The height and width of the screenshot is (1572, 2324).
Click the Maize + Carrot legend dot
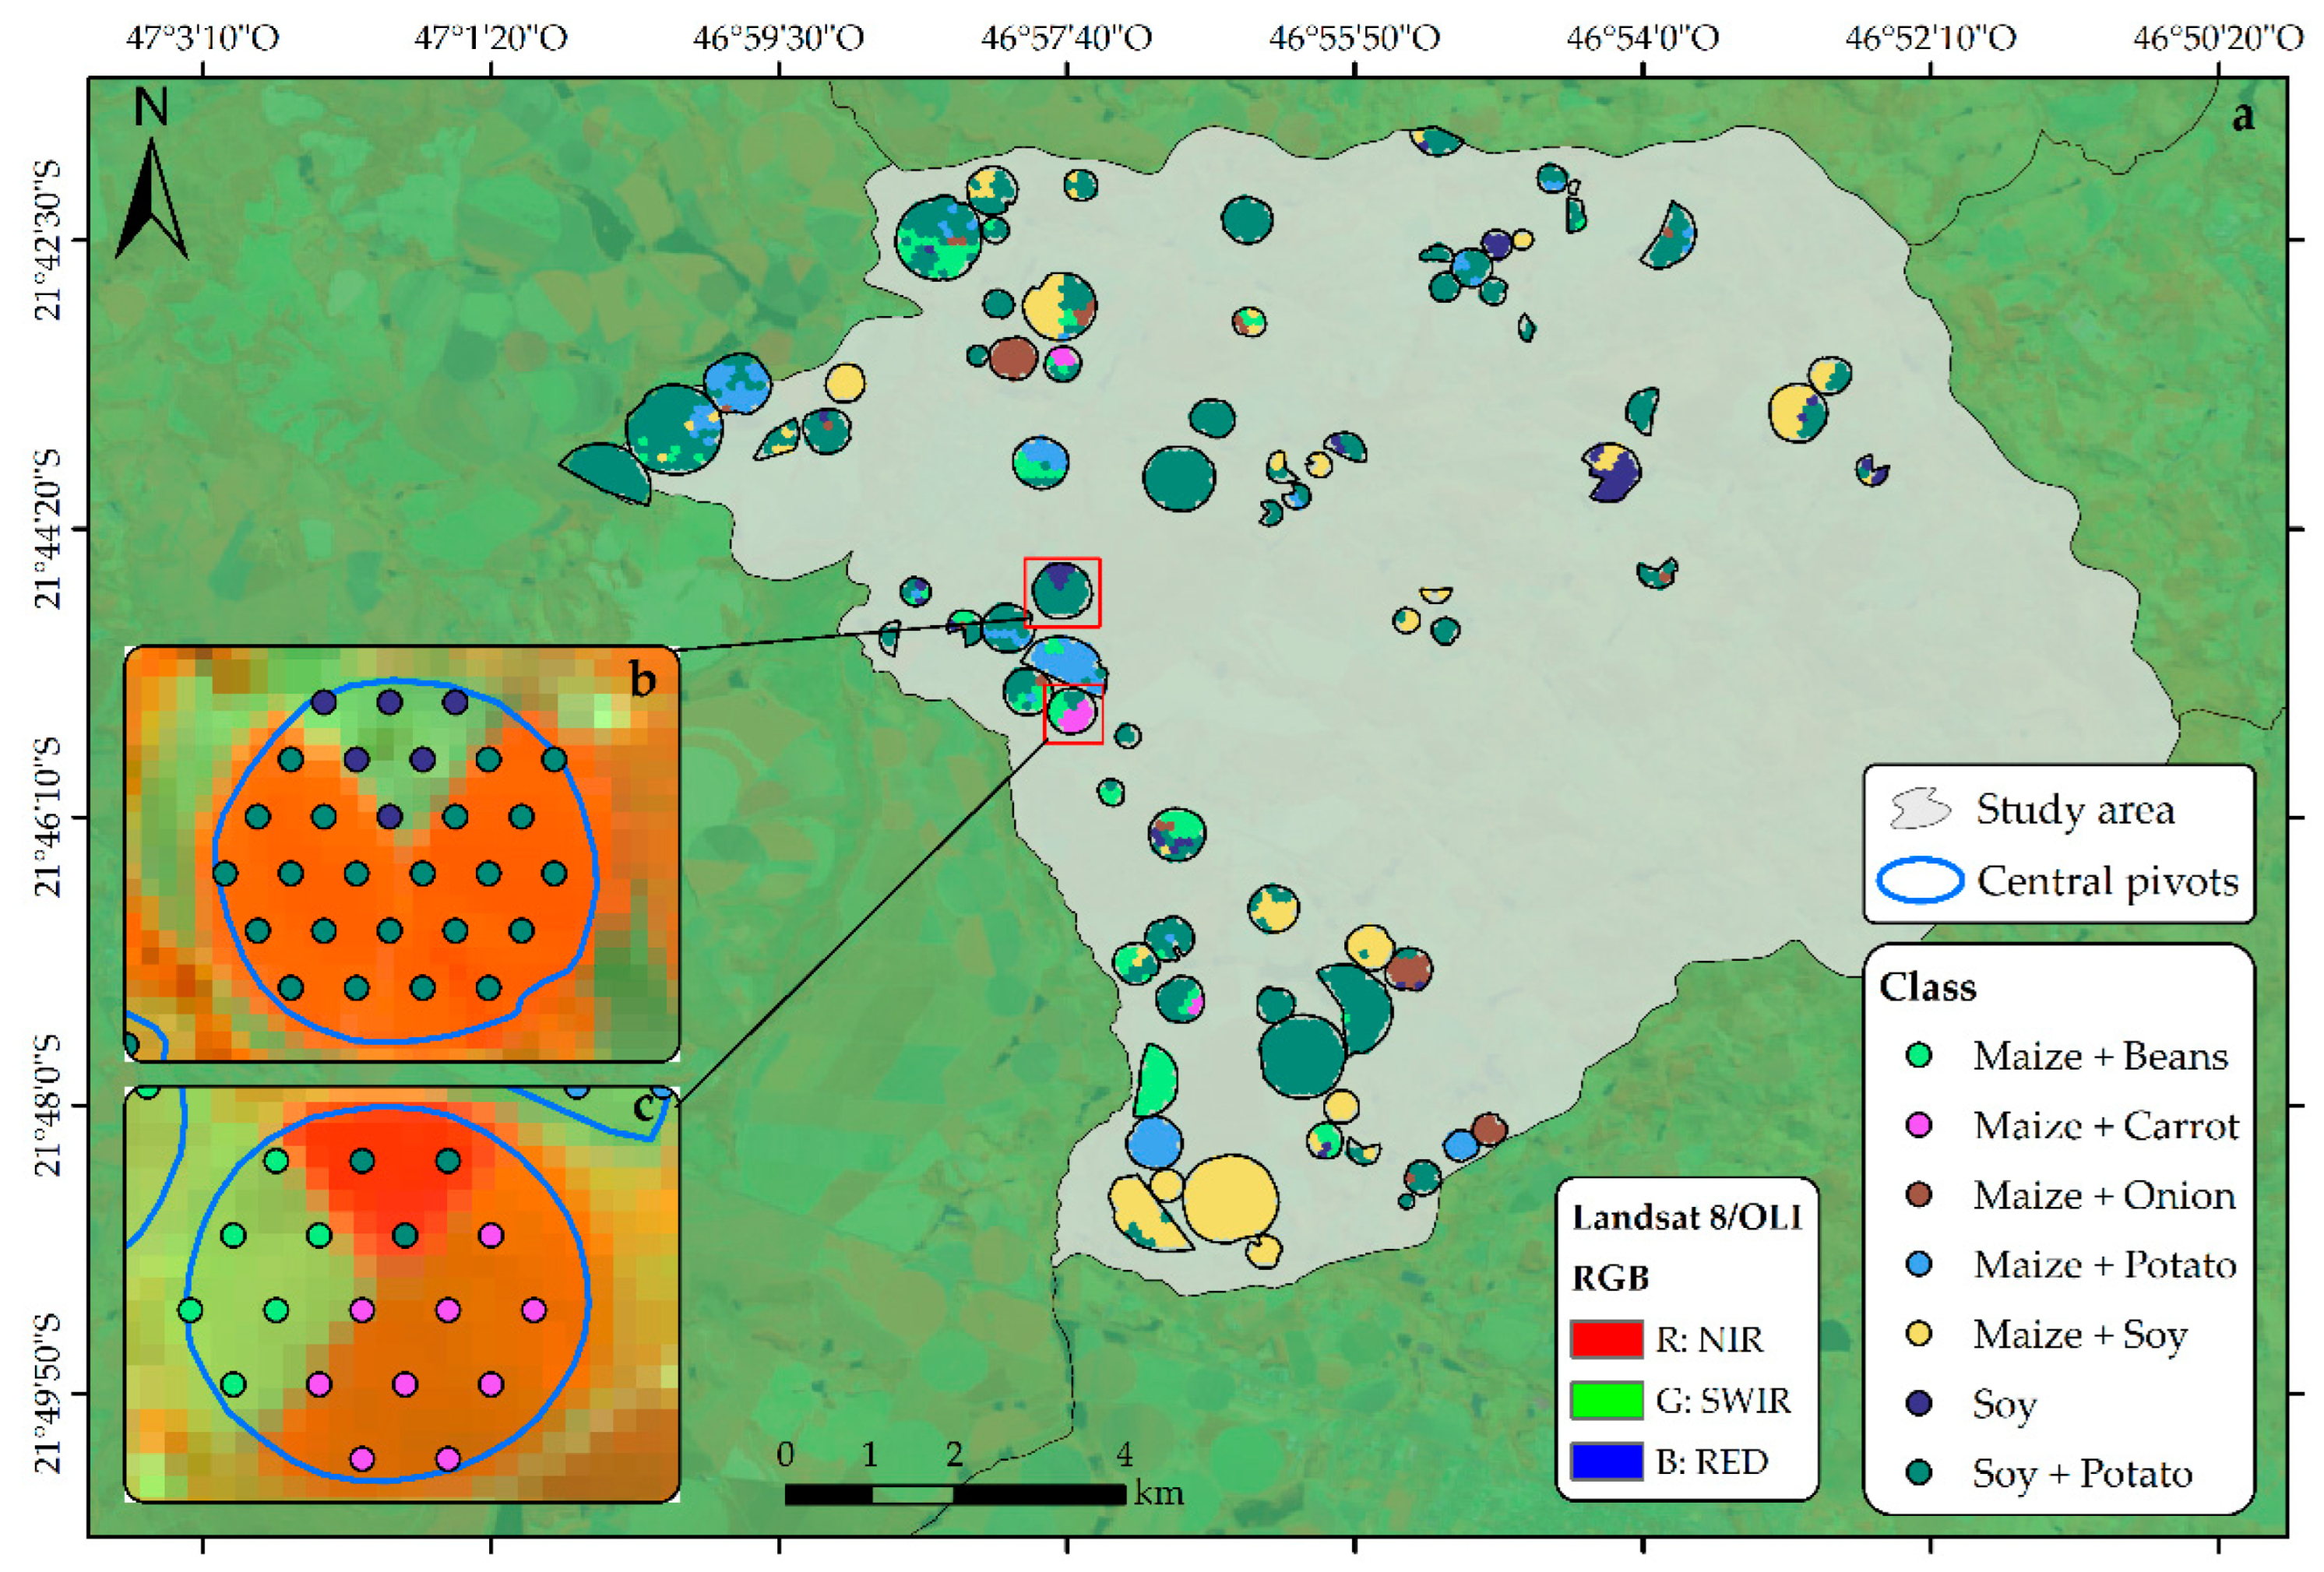click(x=1918, y=1125)
